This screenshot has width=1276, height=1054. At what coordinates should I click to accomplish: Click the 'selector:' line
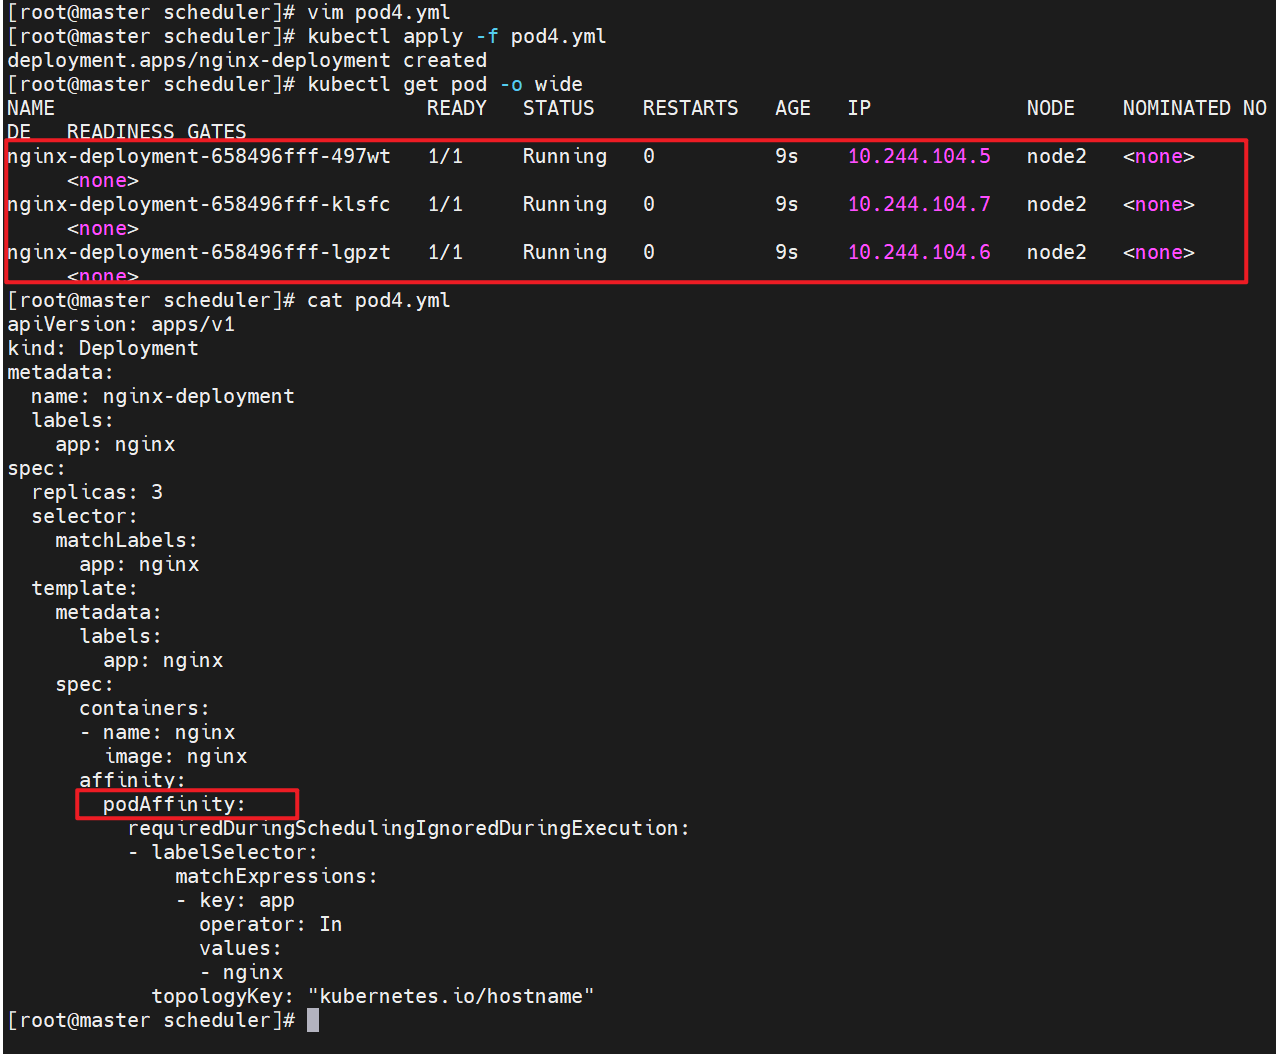coord(85,516)
